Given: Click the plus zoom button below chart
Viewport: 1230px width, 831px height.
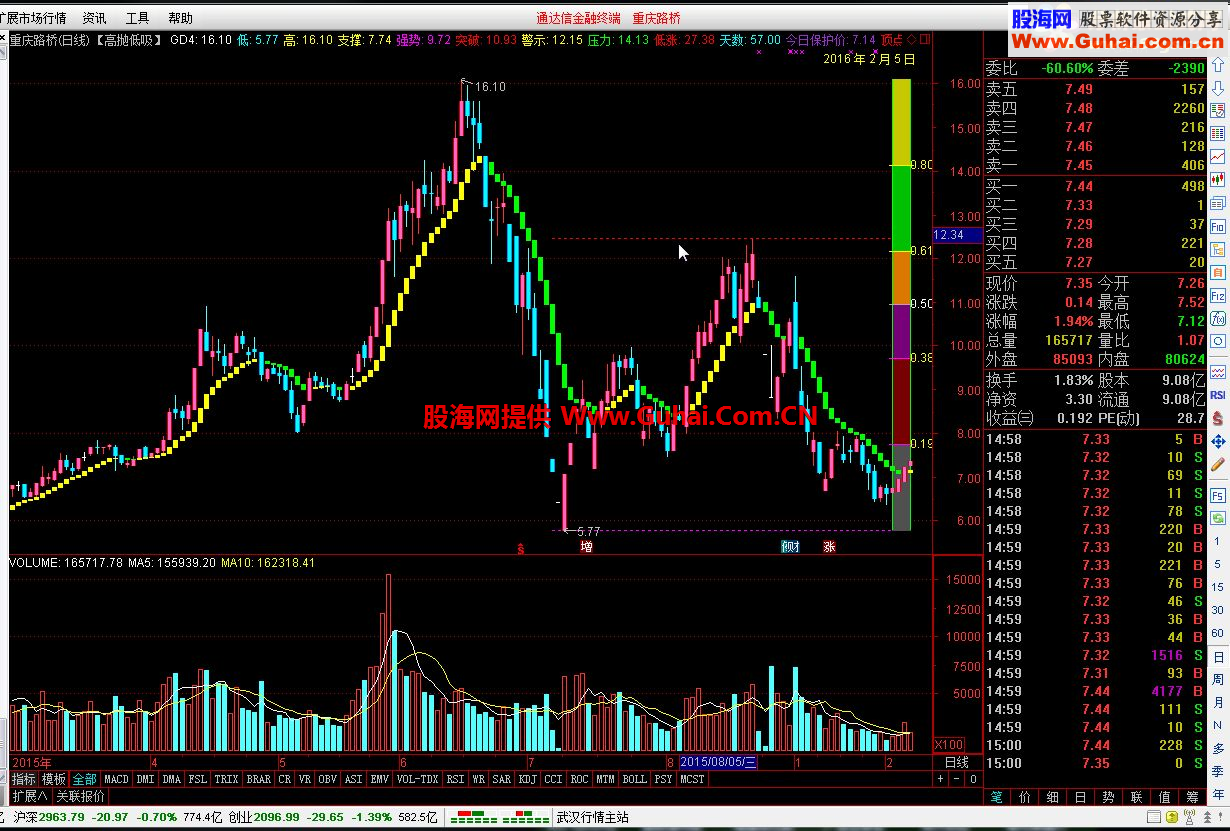Looking at the screenshot, I should point(941,779).
